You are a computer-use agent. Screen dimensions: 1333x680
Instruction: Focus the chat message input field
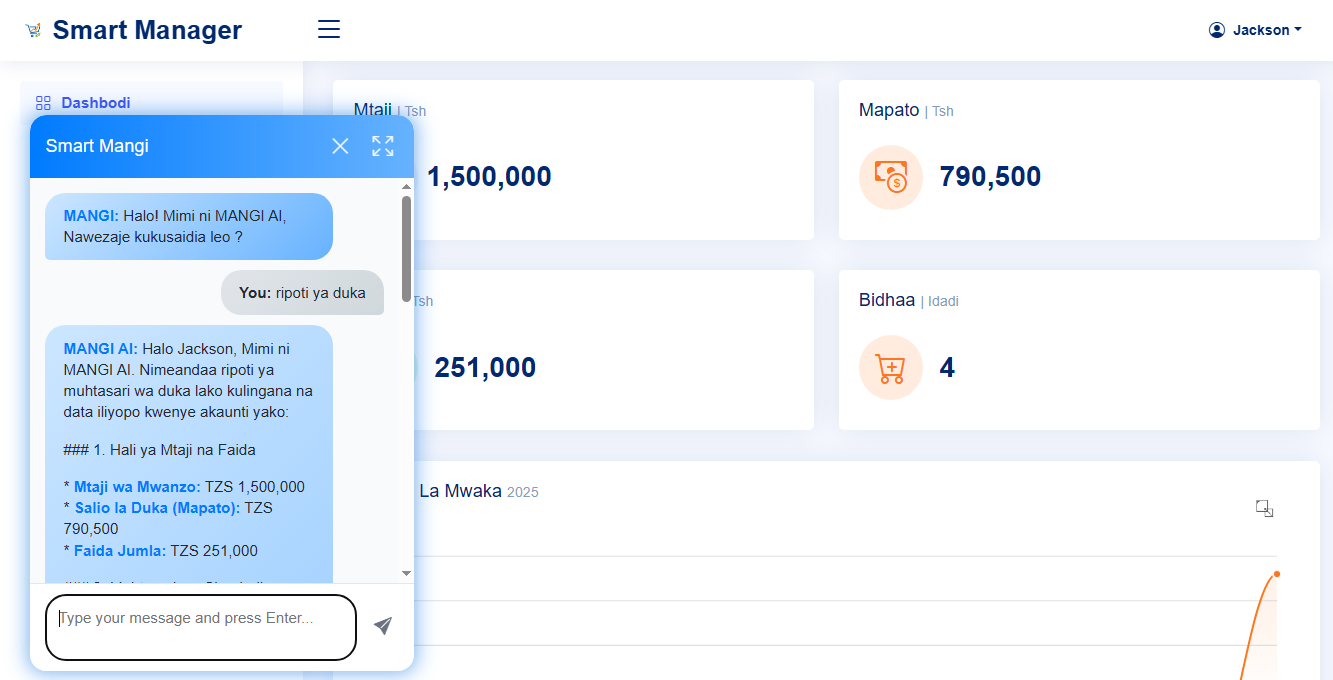click(x=201, y=627)
